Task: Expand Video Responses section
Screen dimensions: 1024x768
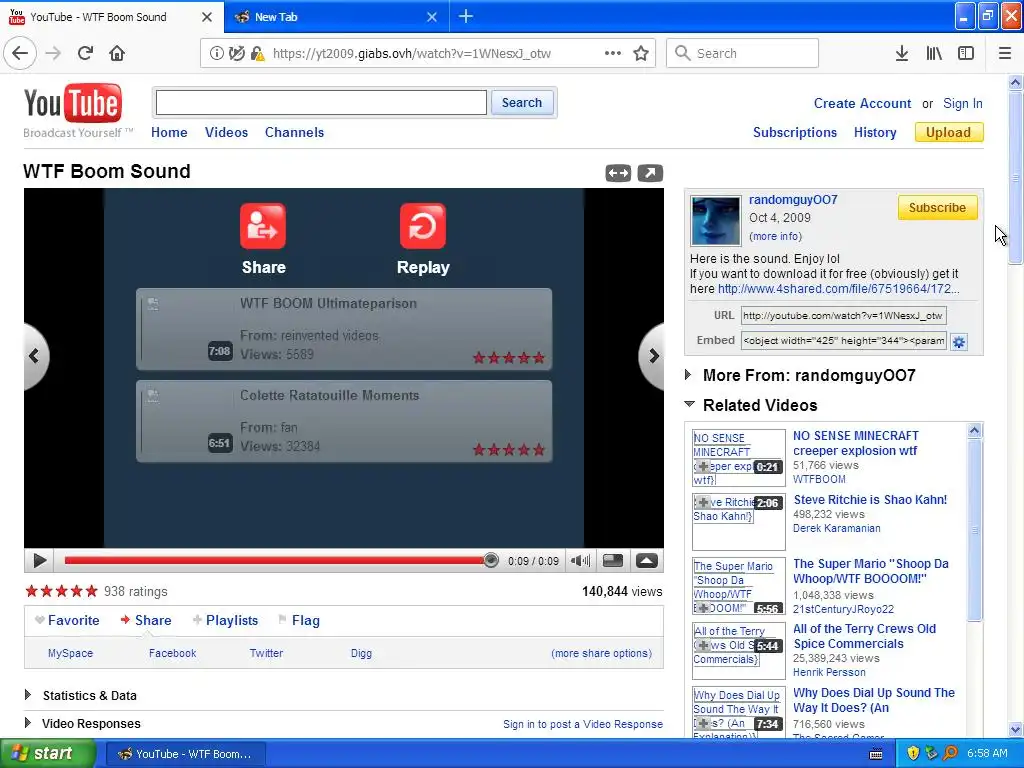Action: coord(28,723)
